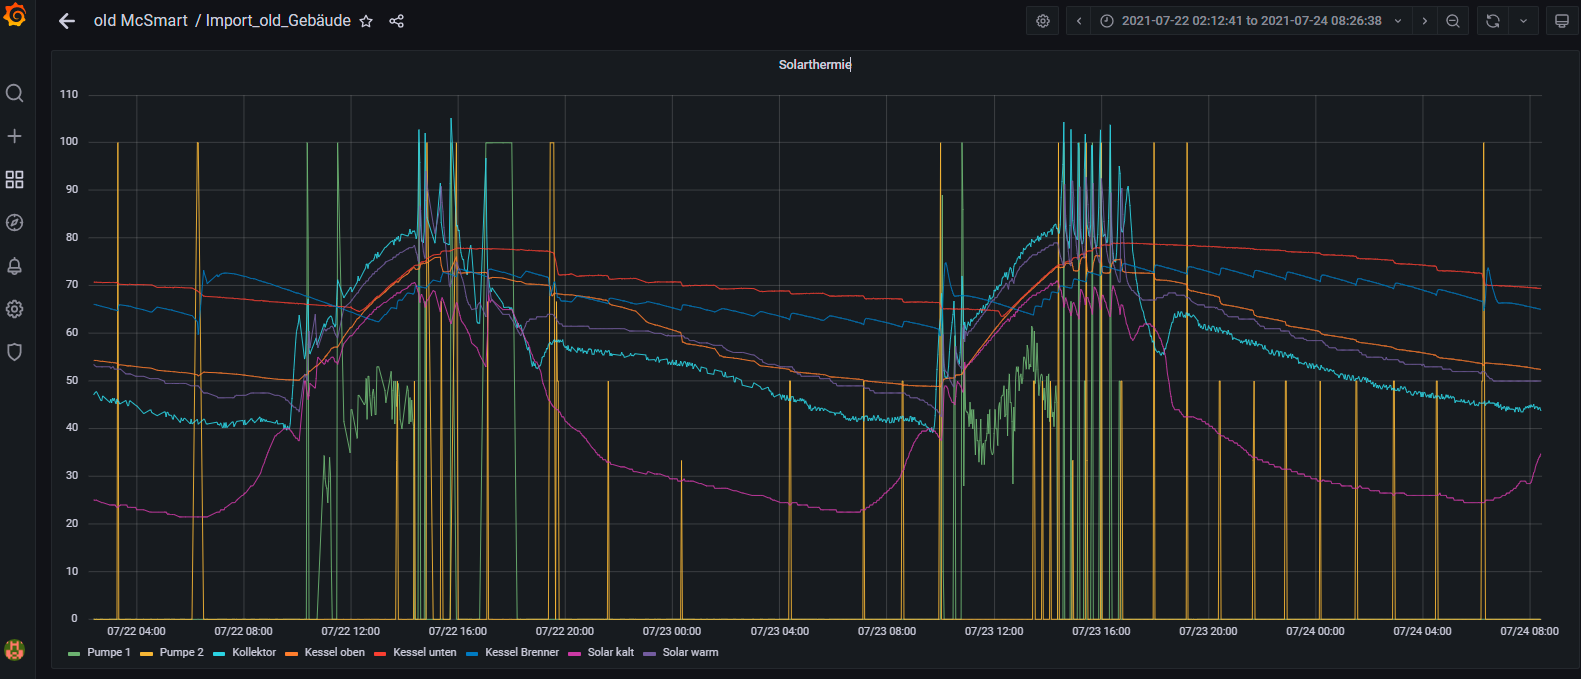This screenshot has height=679, width=1581.
Task: Open the Server Admin shield icon
Action: pyautogui.click(x=14, y=352)
